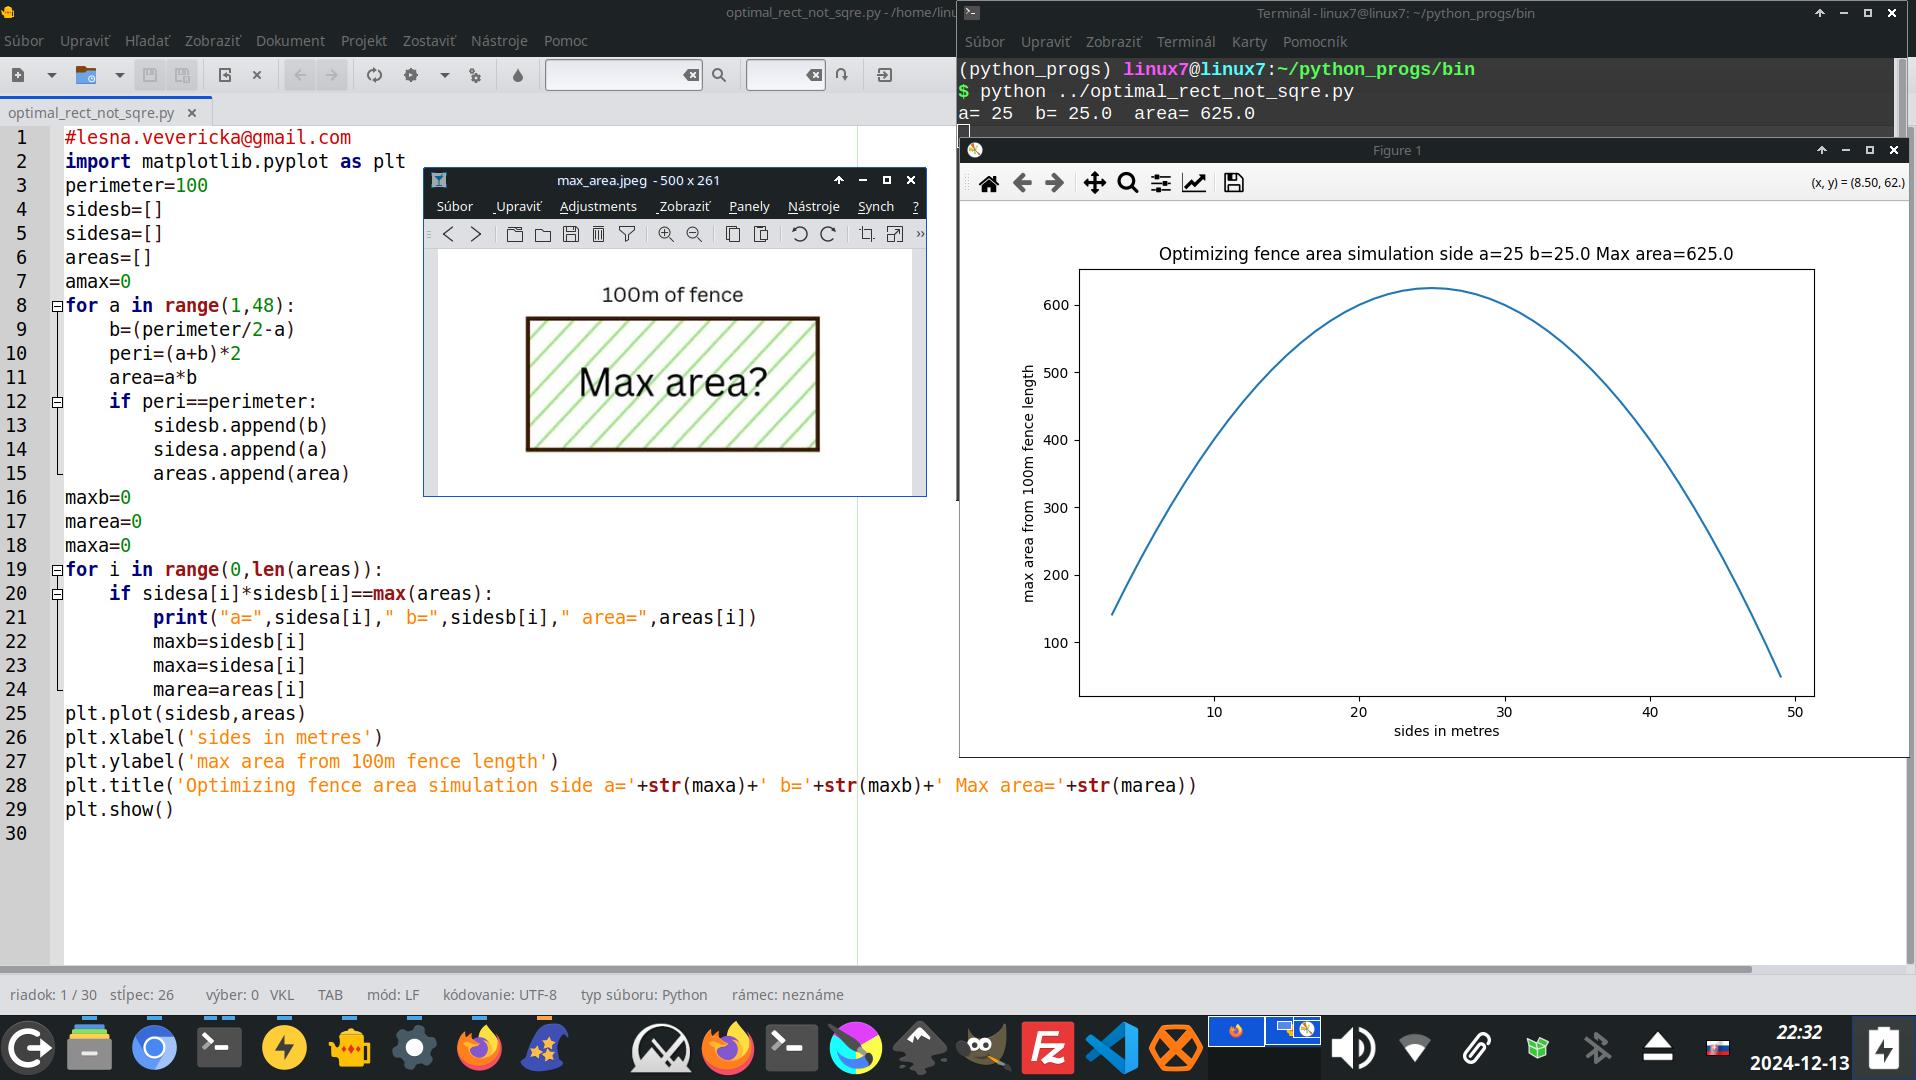Open FileZilla from the taskbar

[x=1047, y=1048]
